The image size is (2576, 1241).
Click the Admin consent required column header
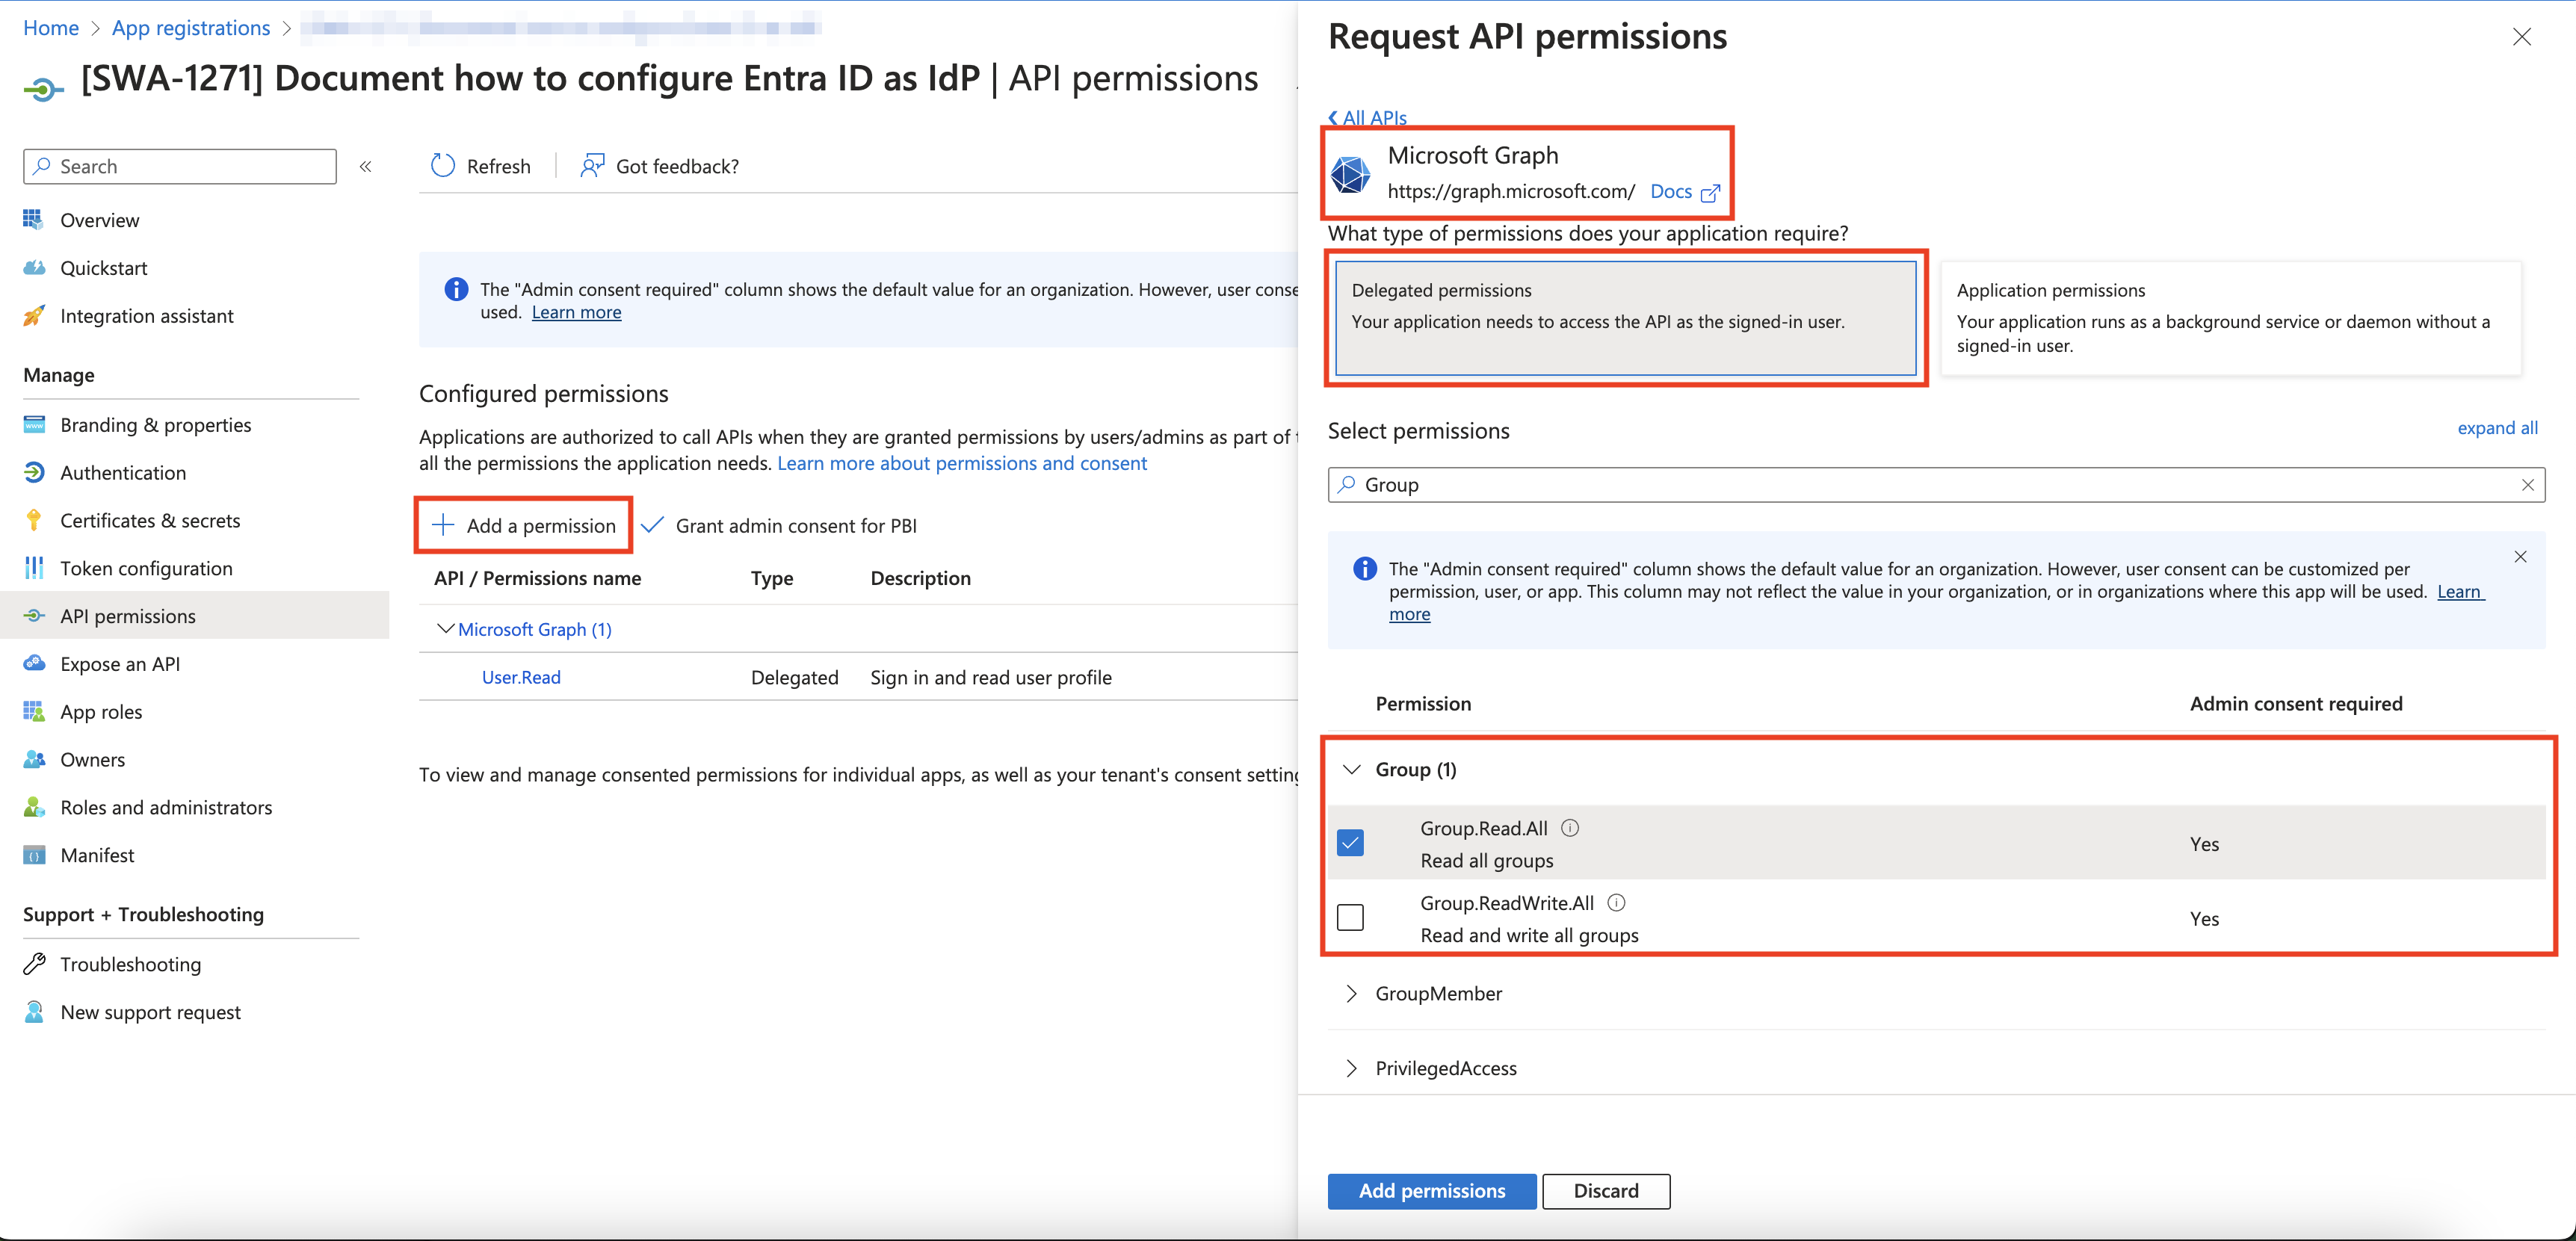pyautogui.click(x=2296, y=703)
